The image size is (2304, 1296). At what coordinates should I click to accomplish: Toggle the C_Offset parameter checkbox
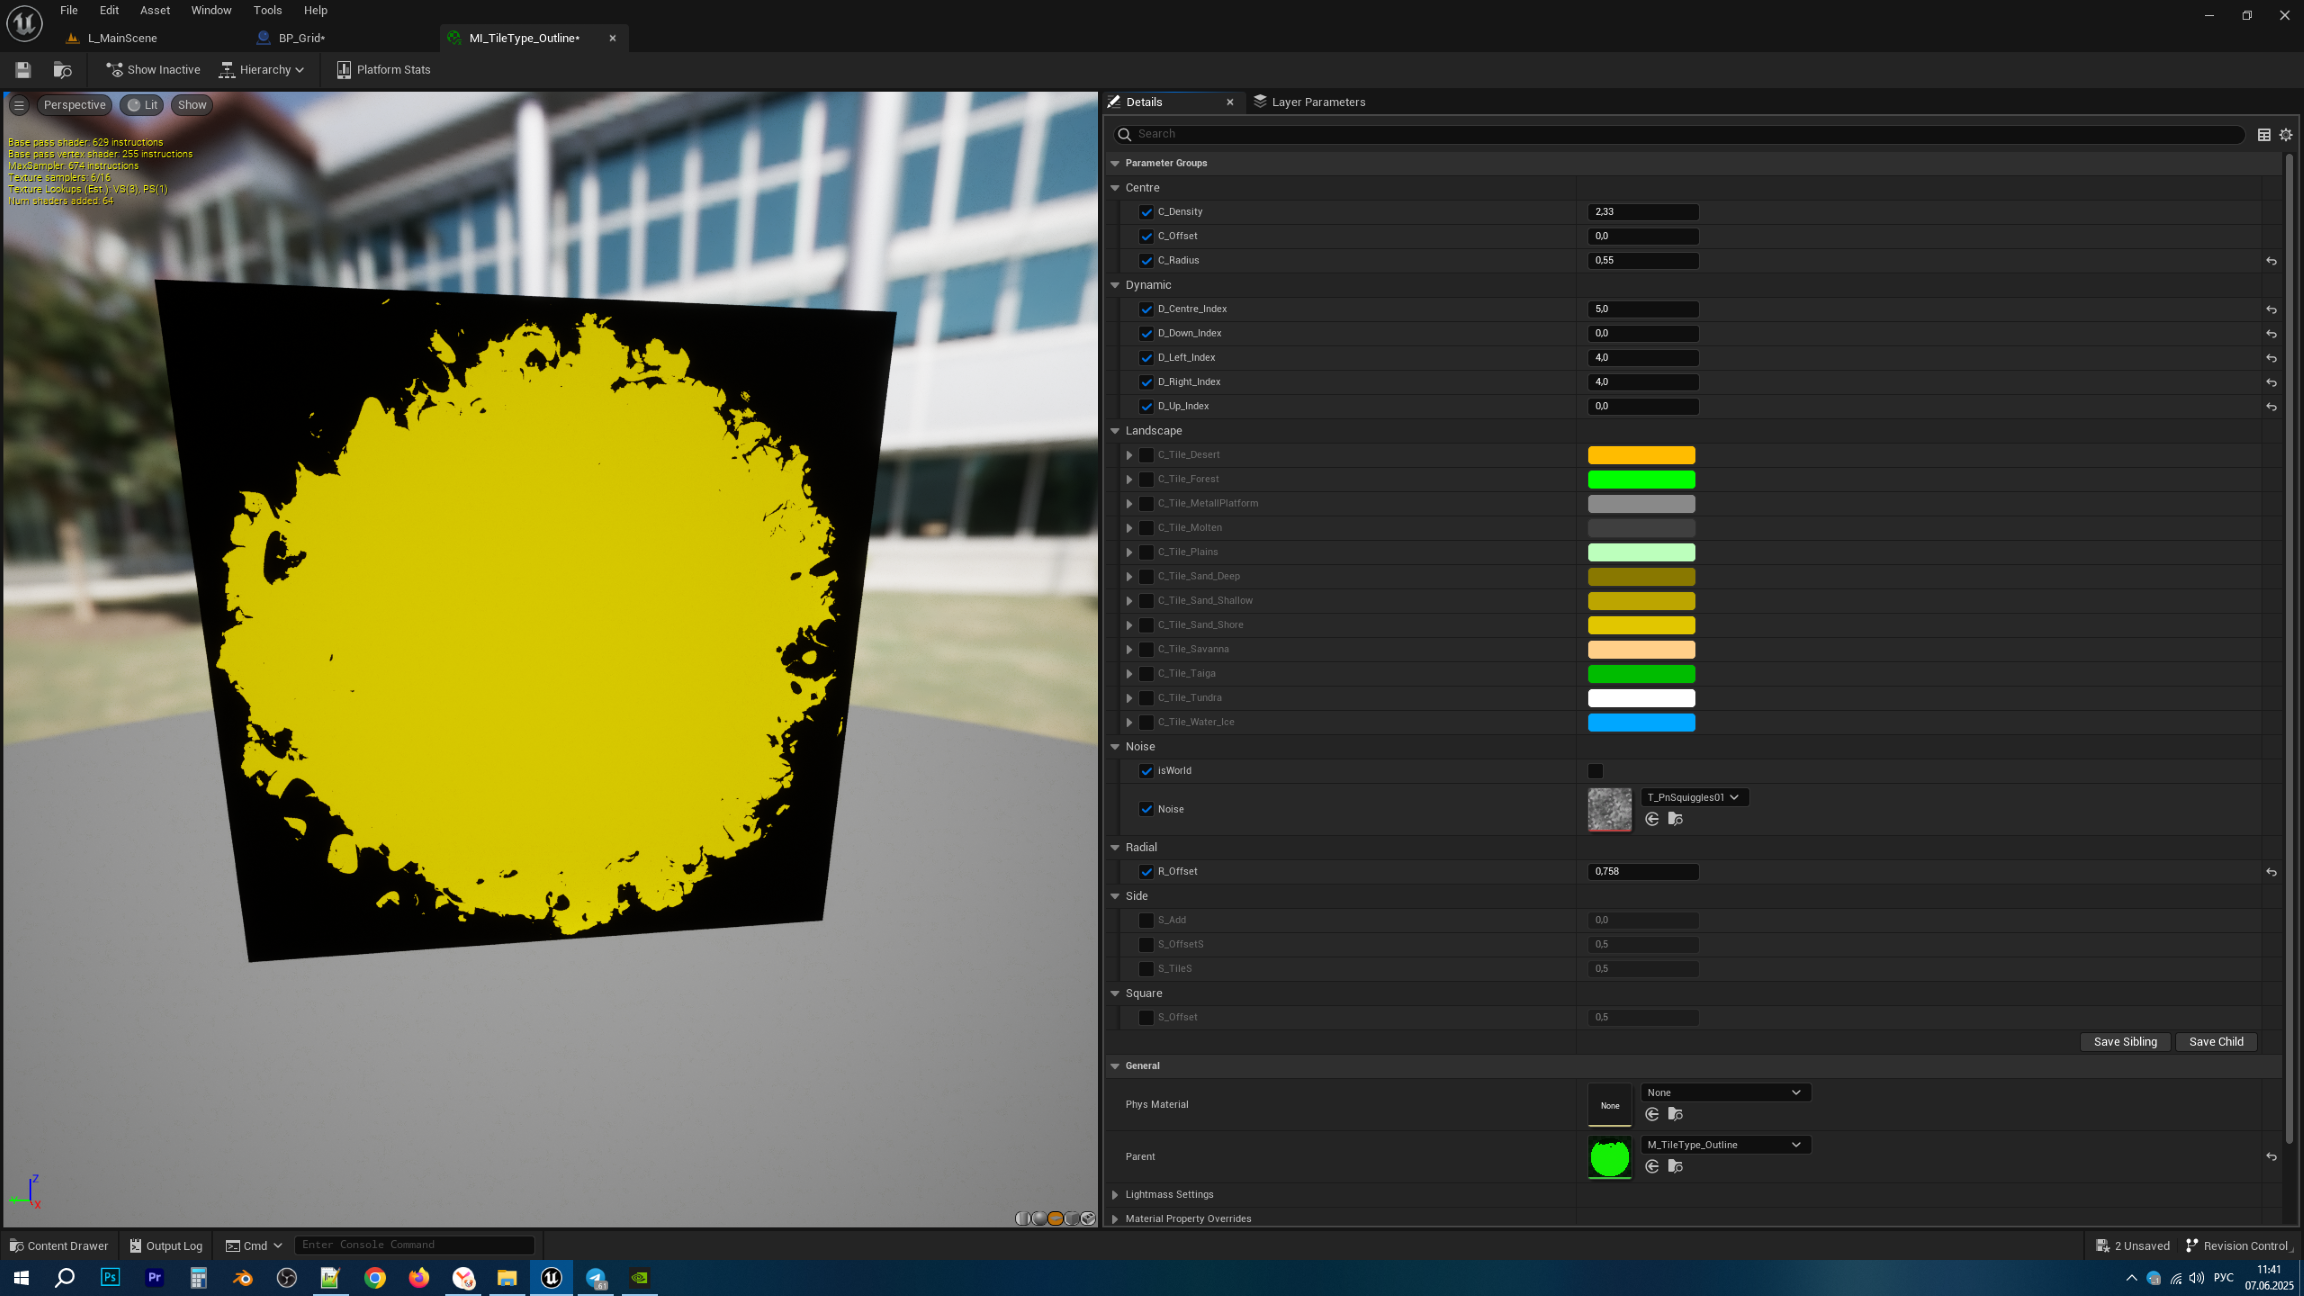(1146, 236)
